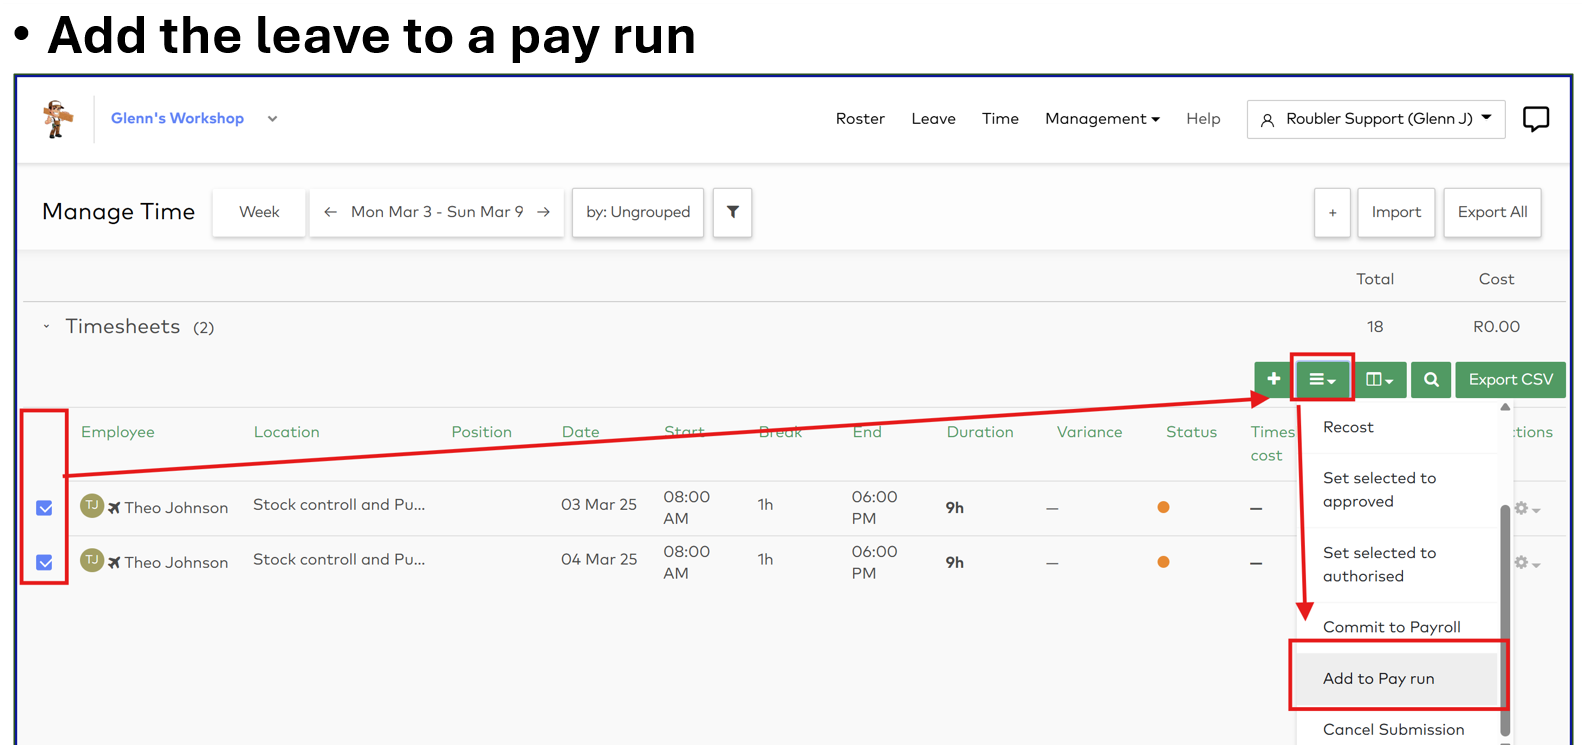The height and width of the screenshot is (748, 1585).
Task: Sort by the Duration column header
Action: tap(980, 432)
